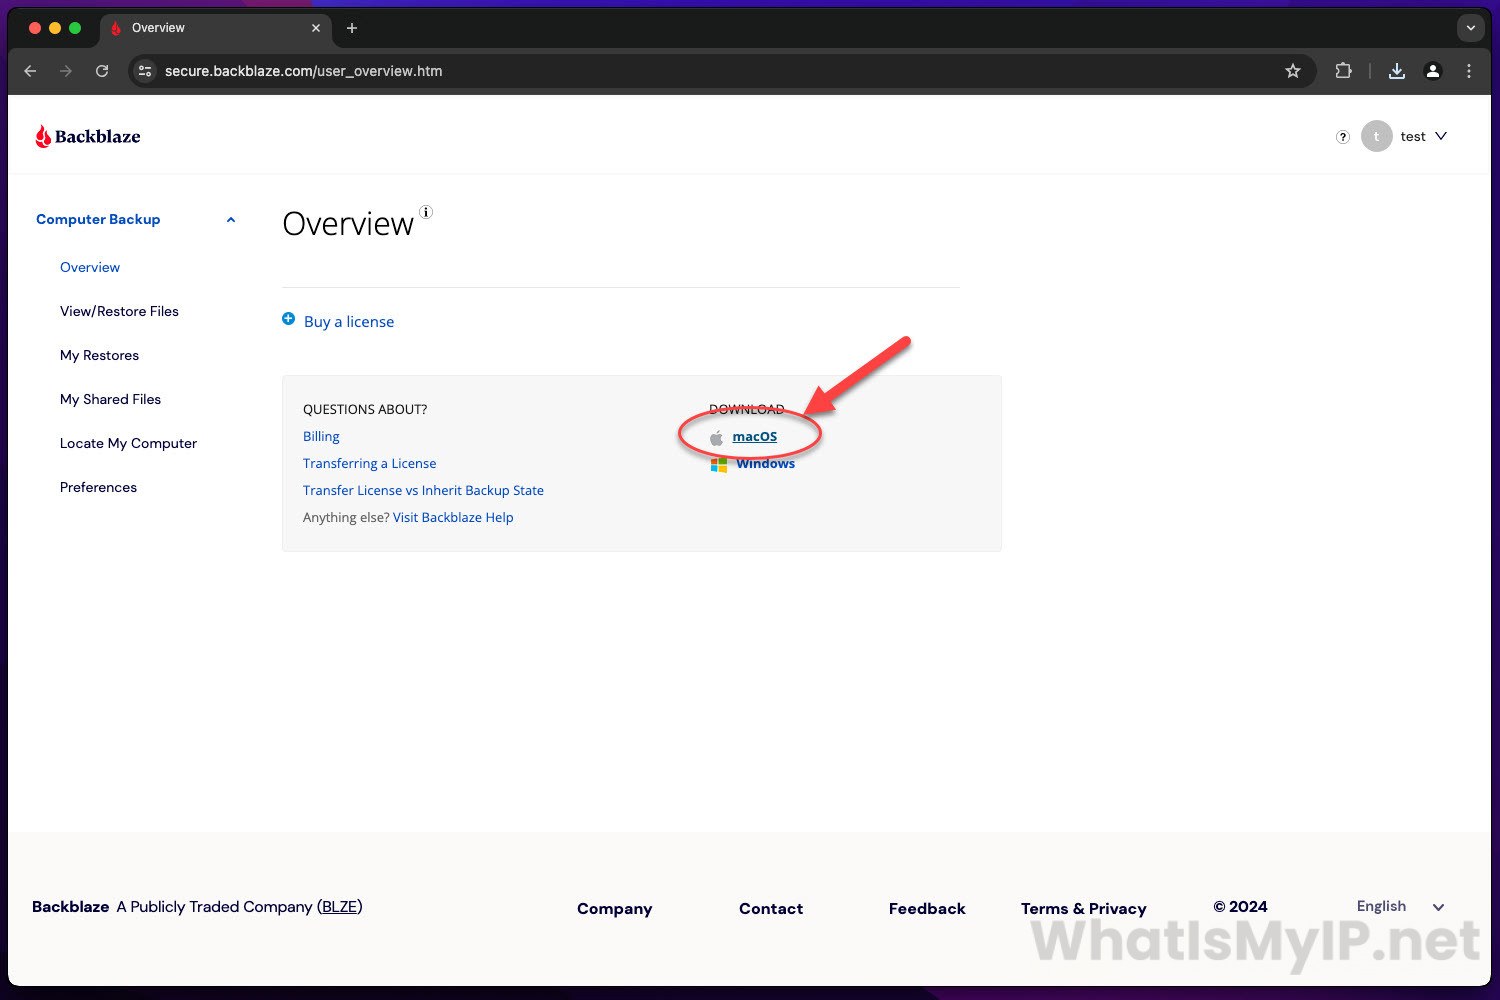Select the Overview browser tab
1500x1000 pixels.
(215, 28)
